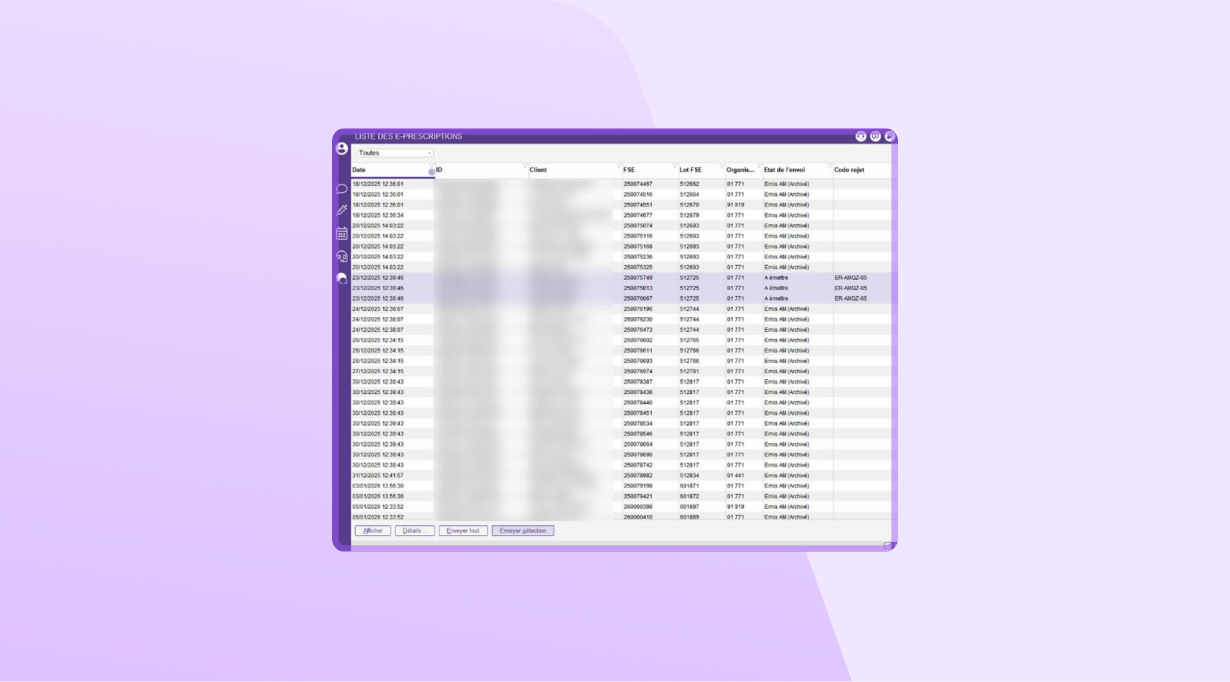
Task: Click the middle round icon in title bar
Action: click(x=875, y=136)
